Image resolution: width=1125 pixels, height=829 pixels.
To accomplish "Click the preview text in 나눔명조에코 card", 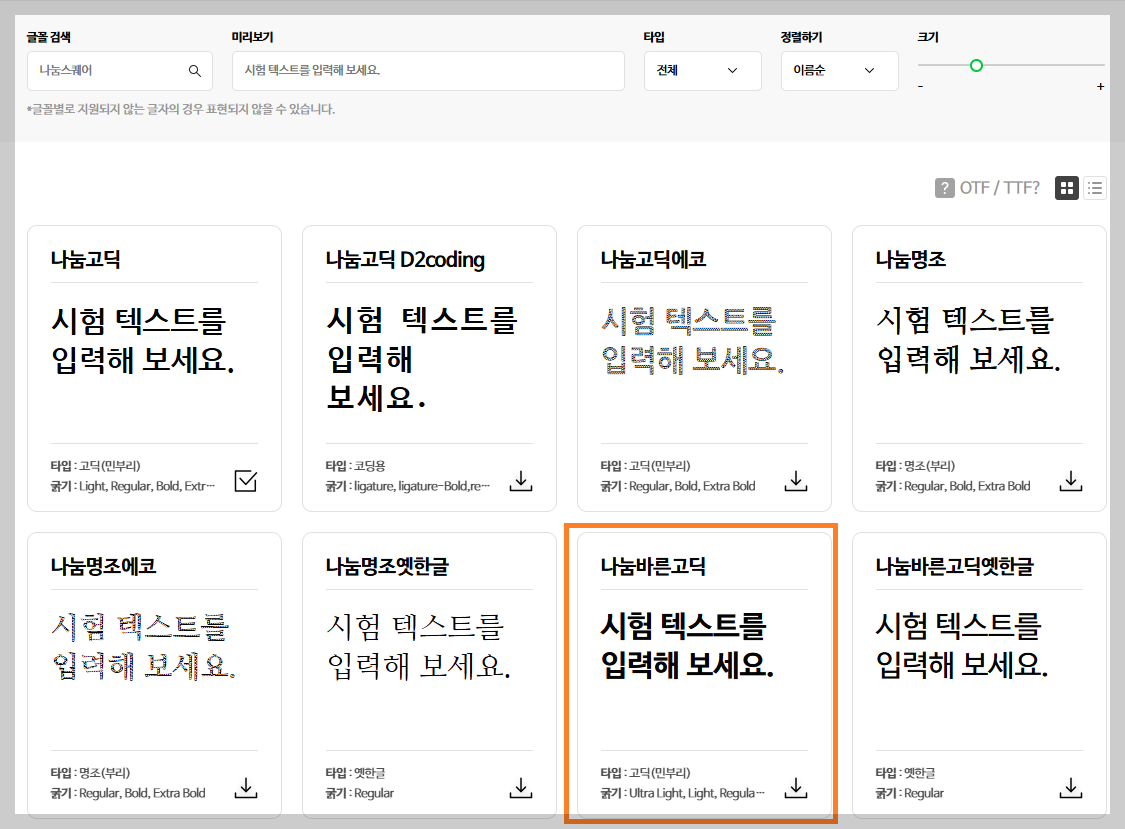I will coord(143,647).
